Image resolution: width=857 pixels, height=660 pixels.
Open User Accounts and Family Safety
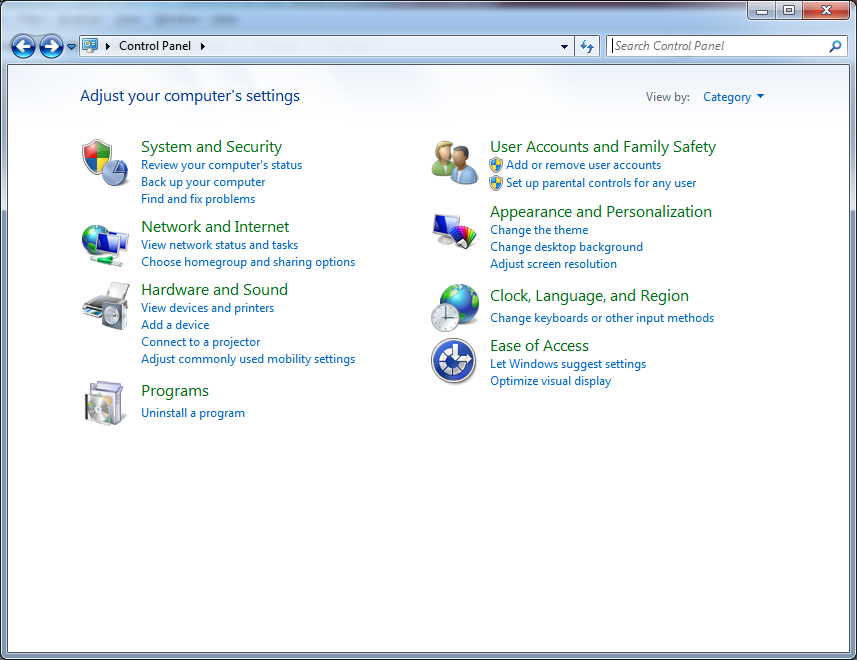(x=603, y=147)
